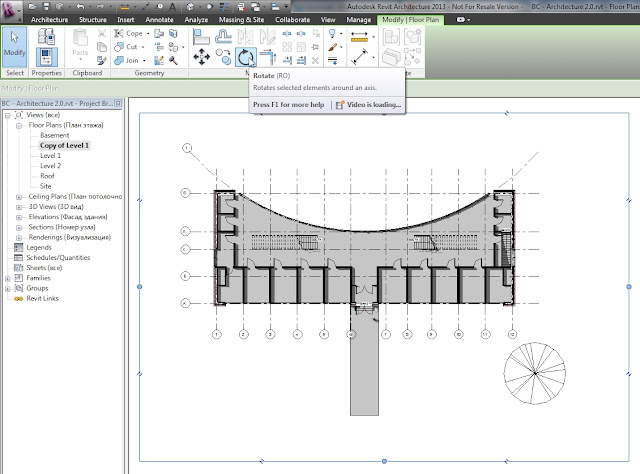Close the Project Browser panel

[x=118, y=103]
